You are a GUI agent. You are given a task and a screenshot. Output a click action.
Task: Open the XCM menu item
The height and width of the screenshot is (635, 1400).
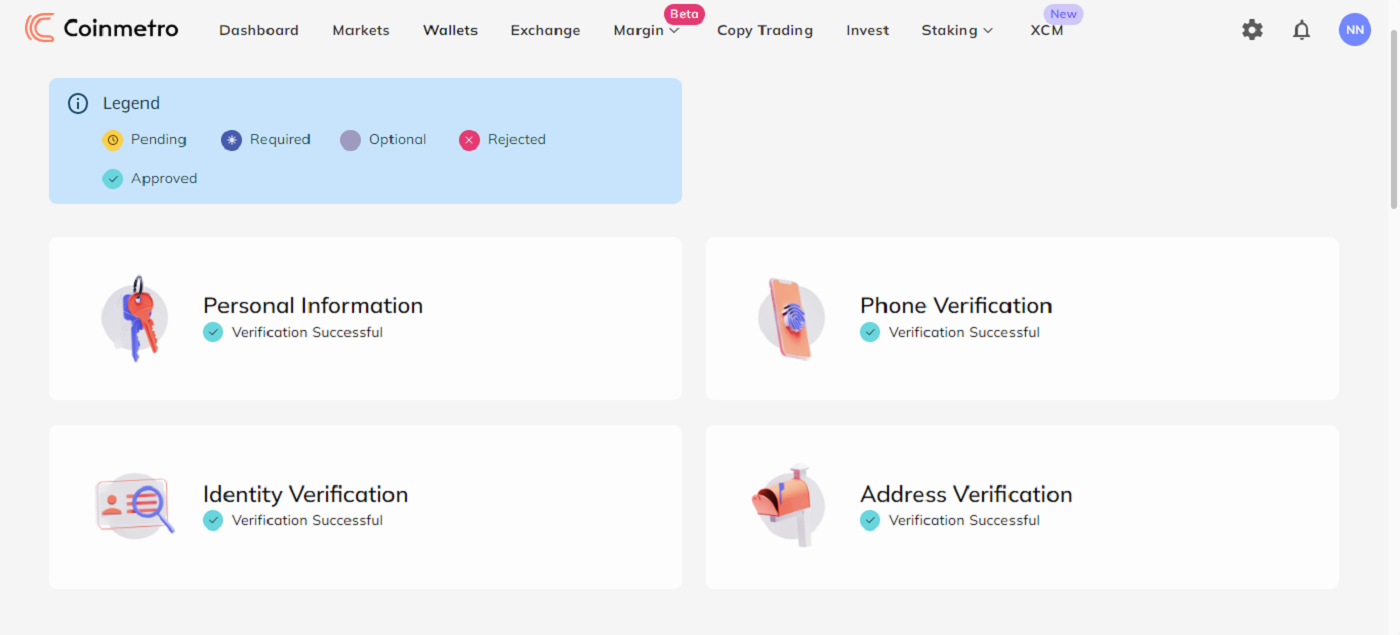pyautogui.click(x=1046, y=30)
